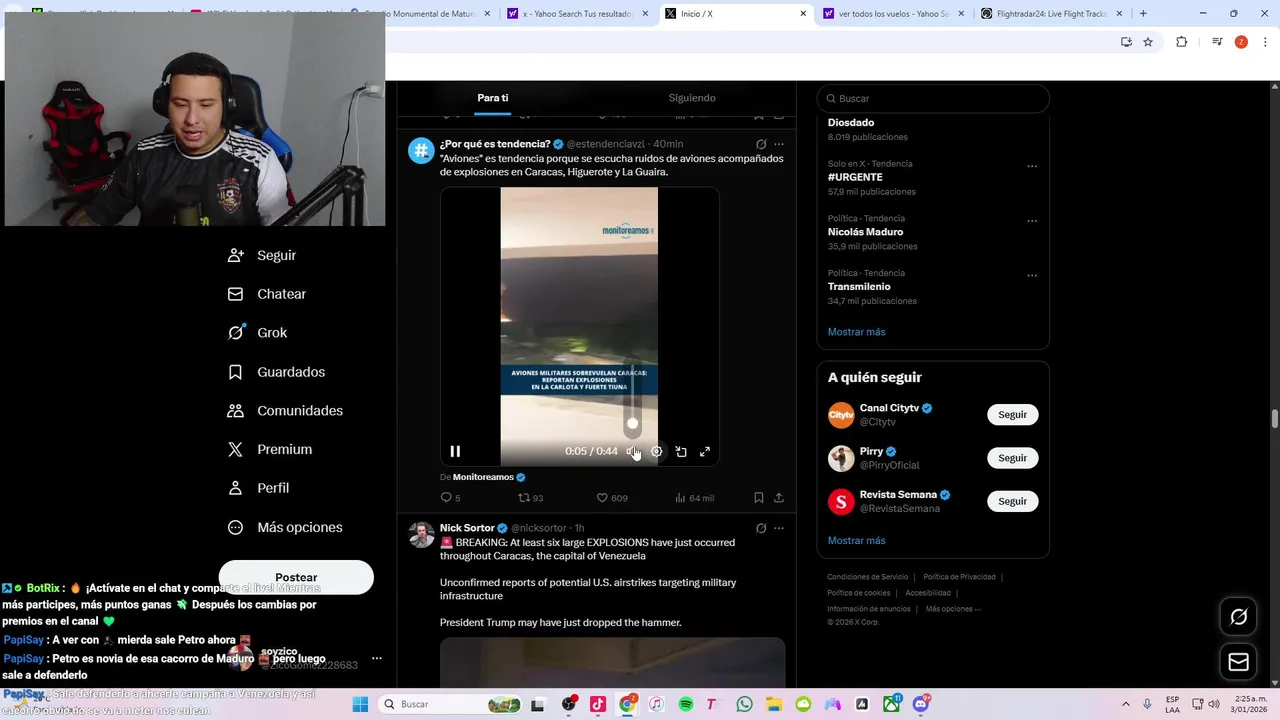Open the #URGENTE trending topic
This screenshot has width=1280, height=720.
(x=855, y=177)
